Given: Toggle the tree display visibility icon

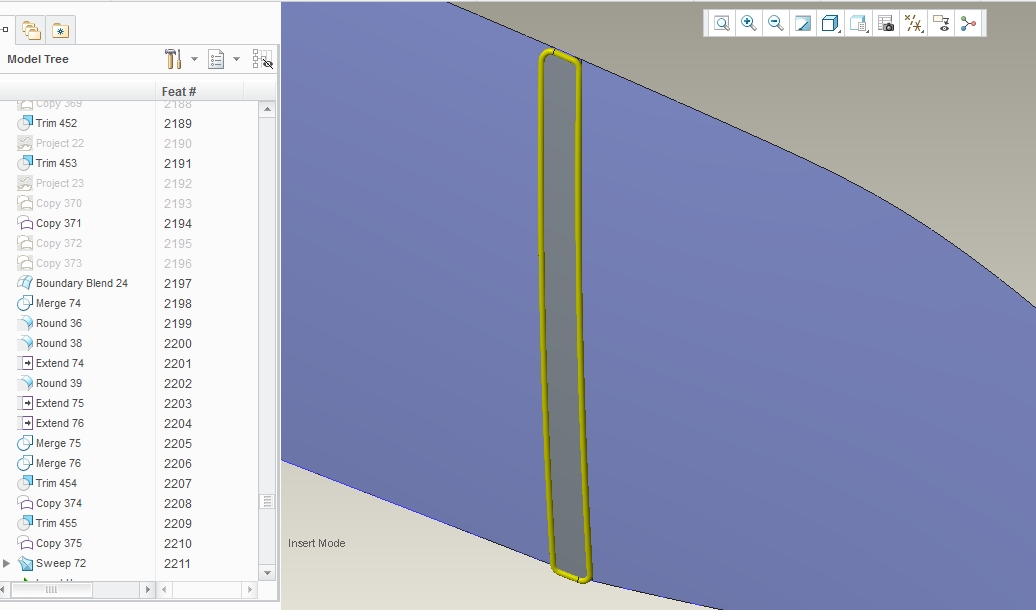Looking at the screenshot, I should [262, 59].
